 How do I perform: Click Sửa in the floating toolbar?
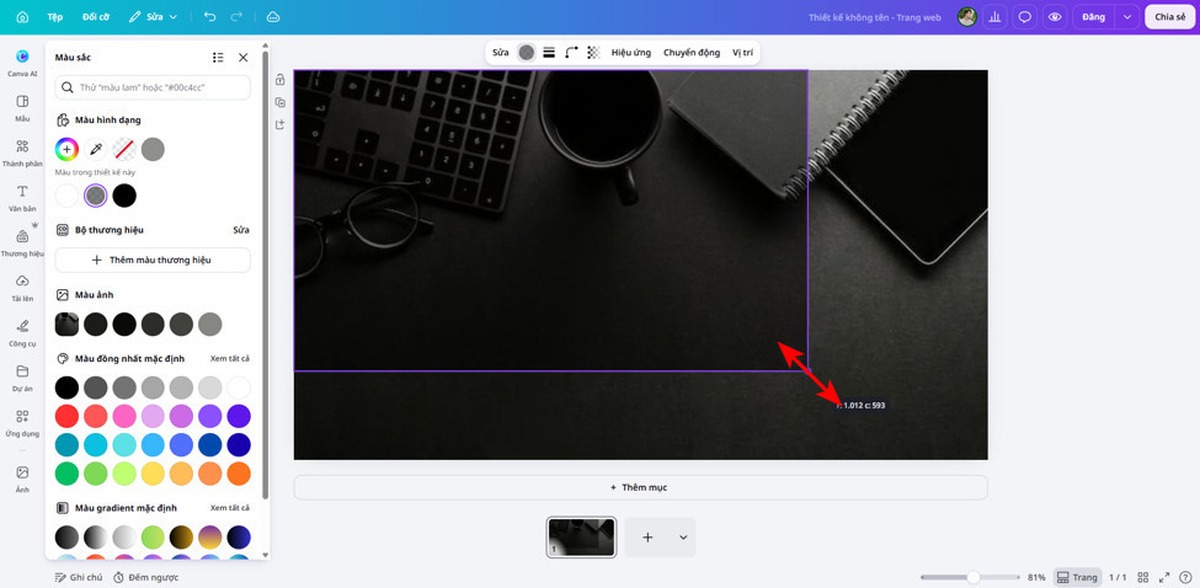pos(500,52)
